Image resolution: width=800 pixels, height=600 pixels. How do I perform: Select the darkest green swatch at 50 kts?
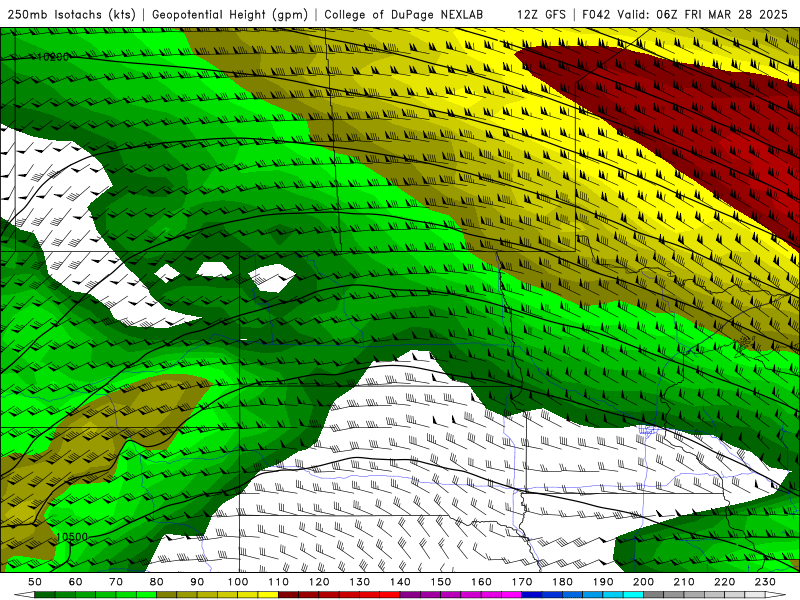point(44,595)
